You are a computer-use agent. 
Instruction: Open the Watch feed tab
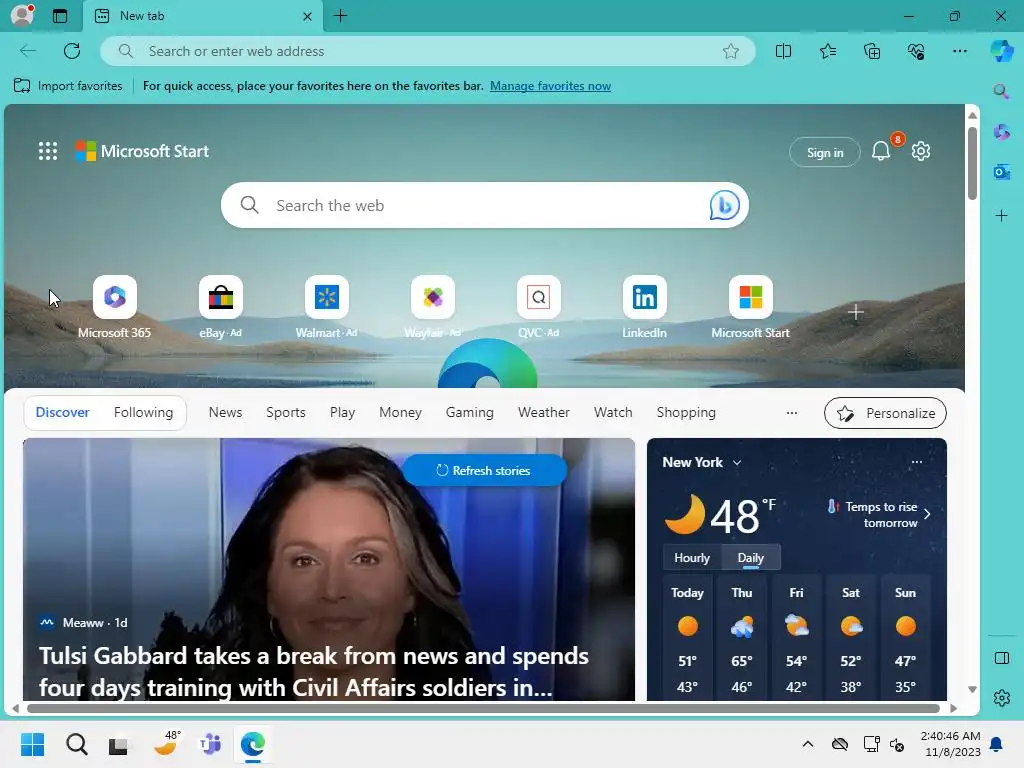pos(613,412)
